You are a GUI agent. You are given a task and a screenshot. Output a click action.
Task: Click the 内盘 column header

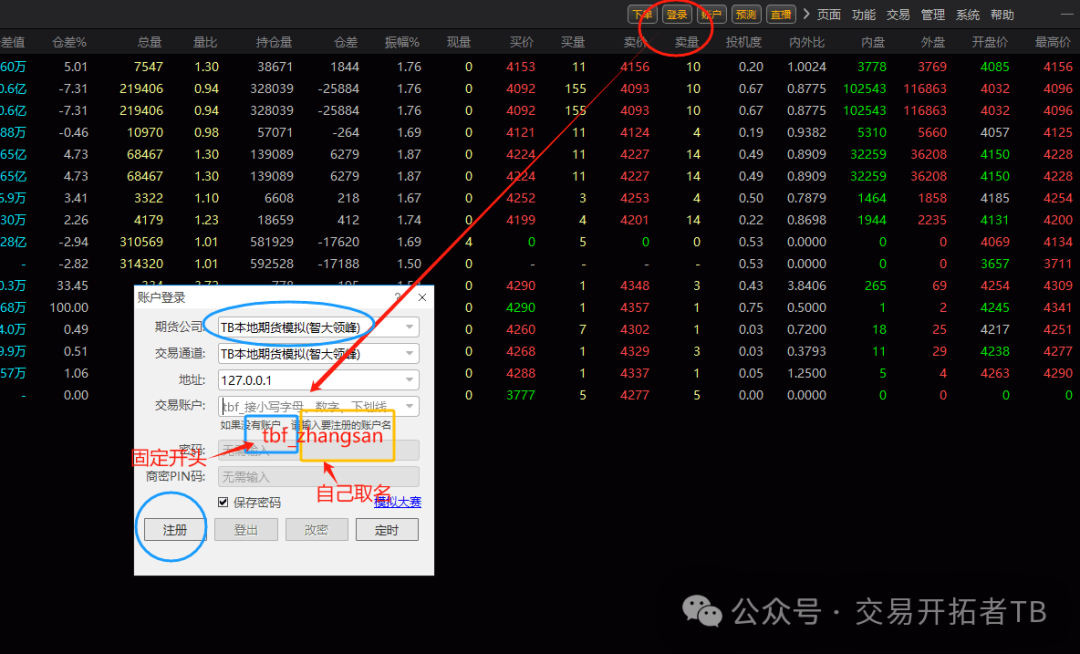873,42
